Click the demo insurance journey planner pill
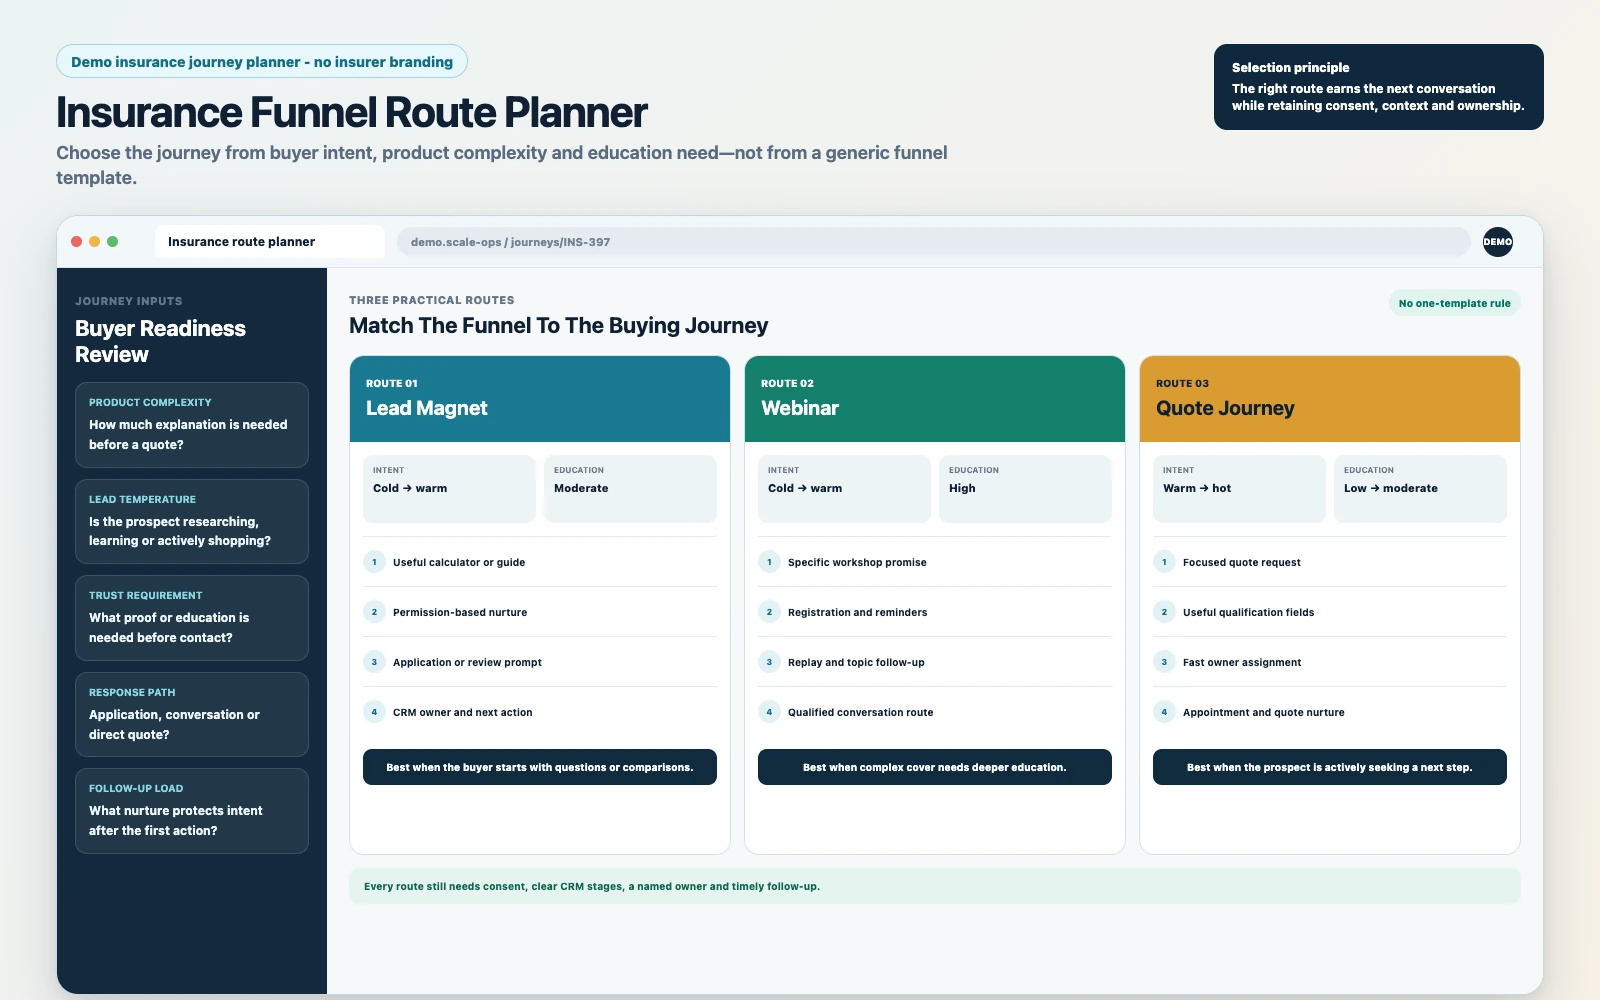 [x=262, y=61]
